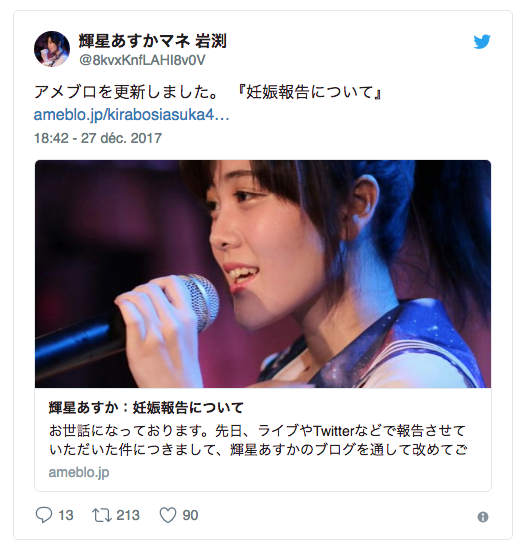
Task: Click card title 輝星あすか：妊娠報告について
Action: pyautogui.click(x=146, y=408)
